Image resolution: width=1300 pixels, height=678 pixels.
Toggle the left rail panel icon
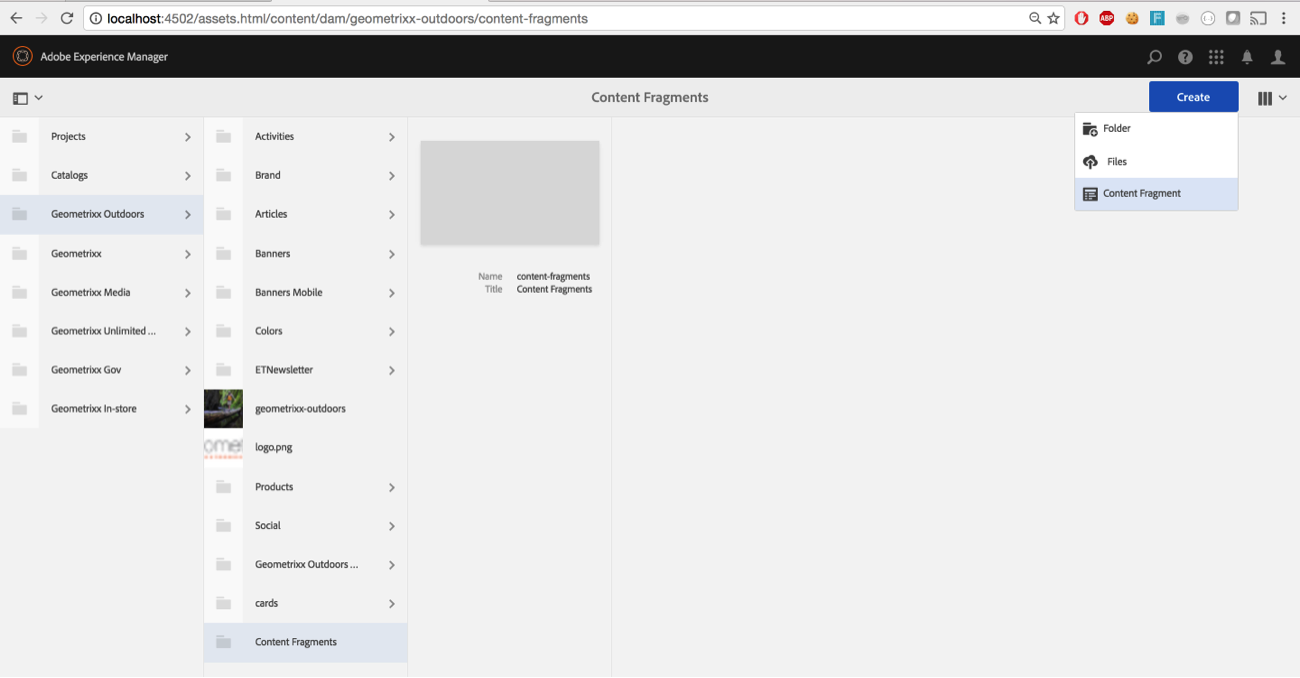(x=21, y=98)
